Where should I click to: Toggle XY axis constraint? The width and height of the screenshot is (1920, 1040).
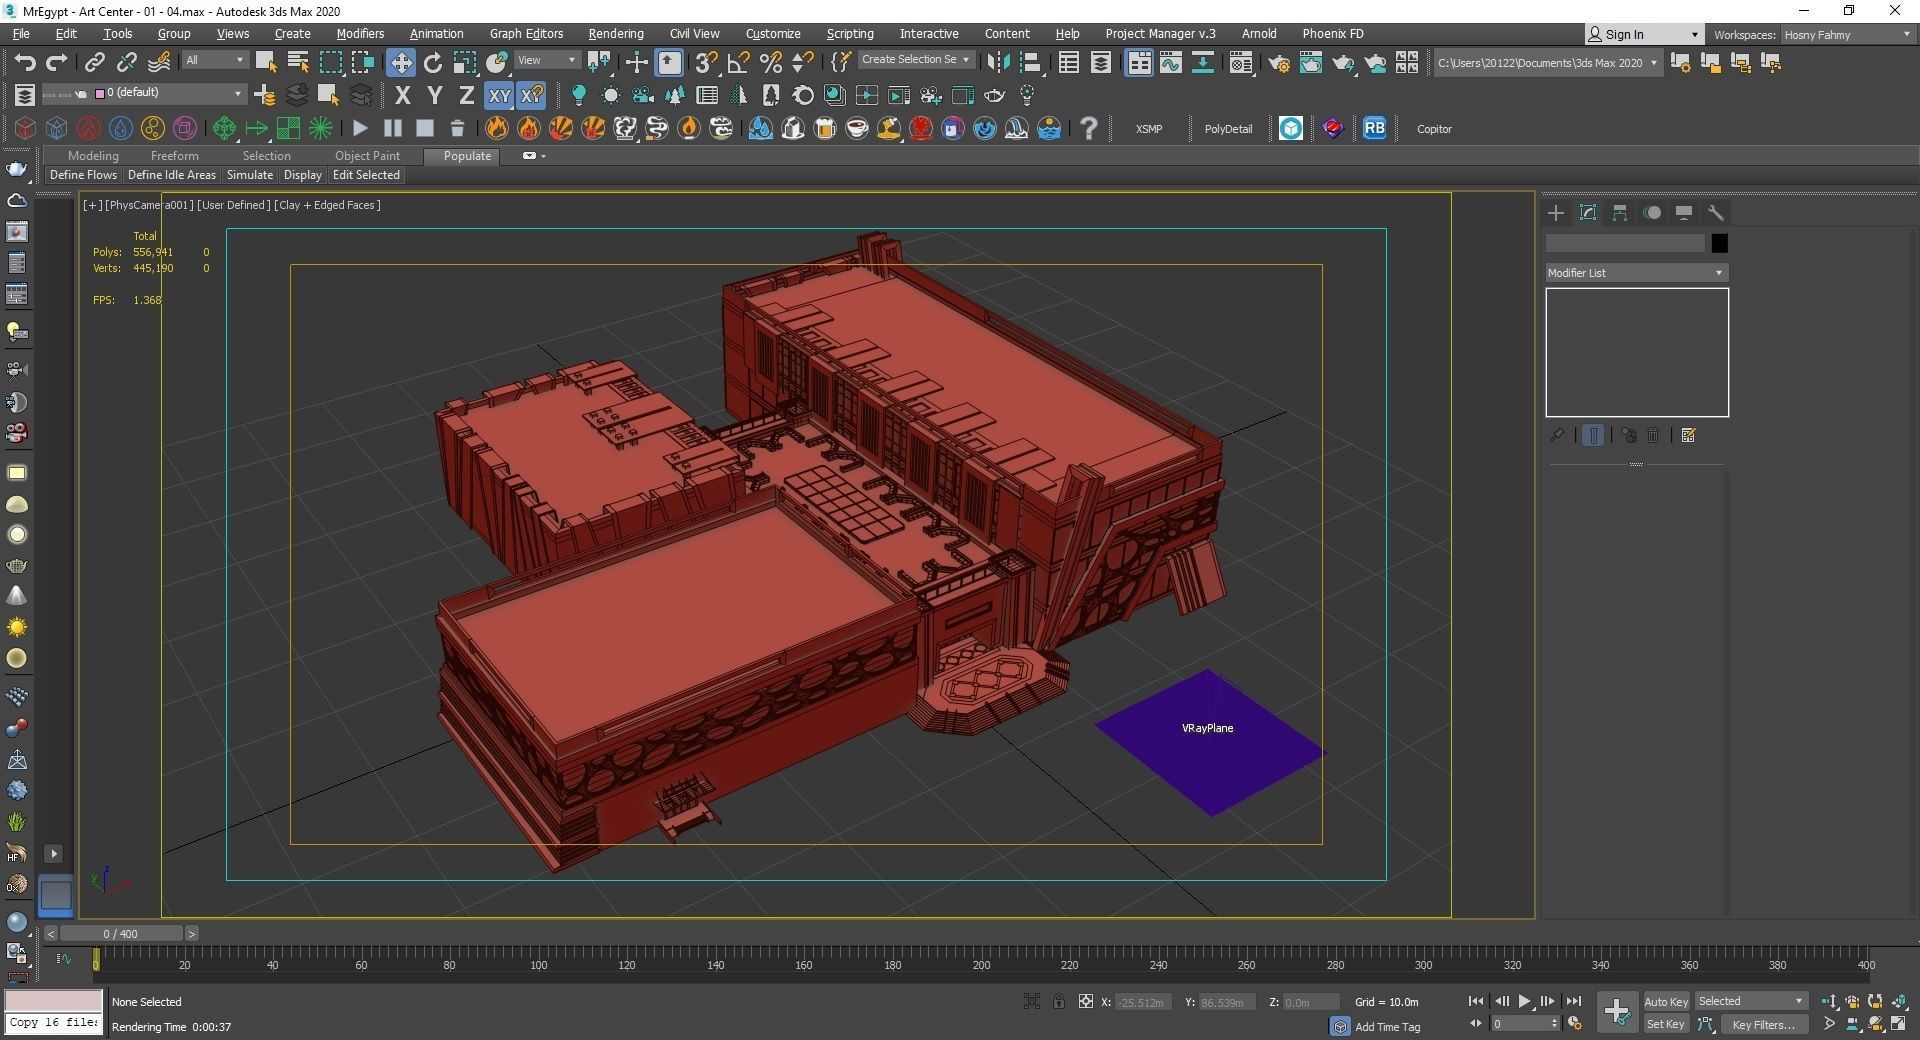click(x=498, y=96)
